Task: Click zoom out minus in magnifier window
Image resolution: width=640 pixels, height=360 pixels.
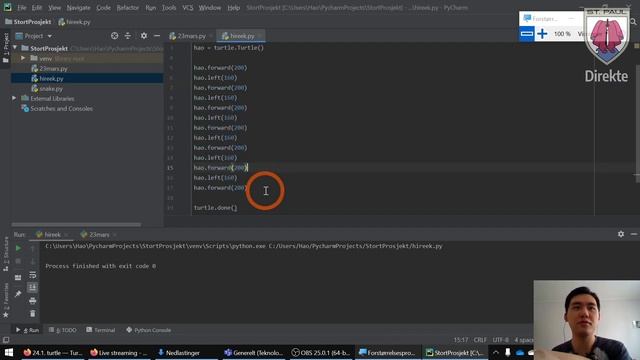Action: point(527,33)
